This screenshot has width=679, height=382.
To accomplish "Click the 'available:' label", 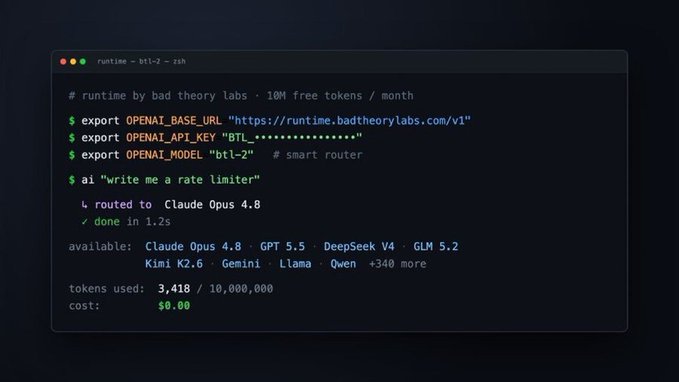I will coord(100,246).
